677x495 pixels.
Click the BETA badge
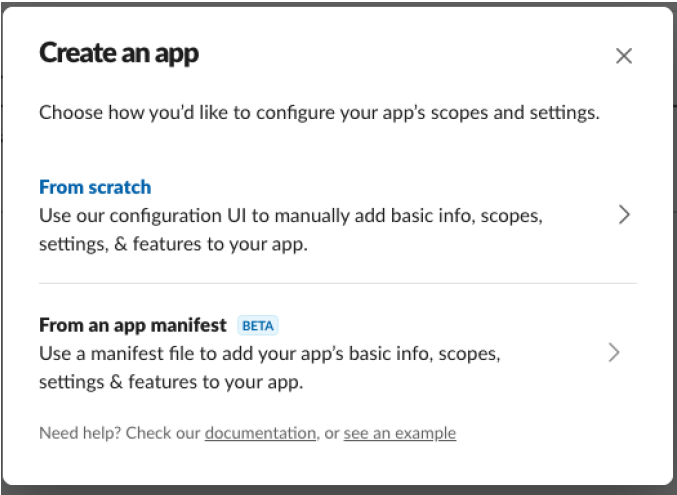point(258,325)
